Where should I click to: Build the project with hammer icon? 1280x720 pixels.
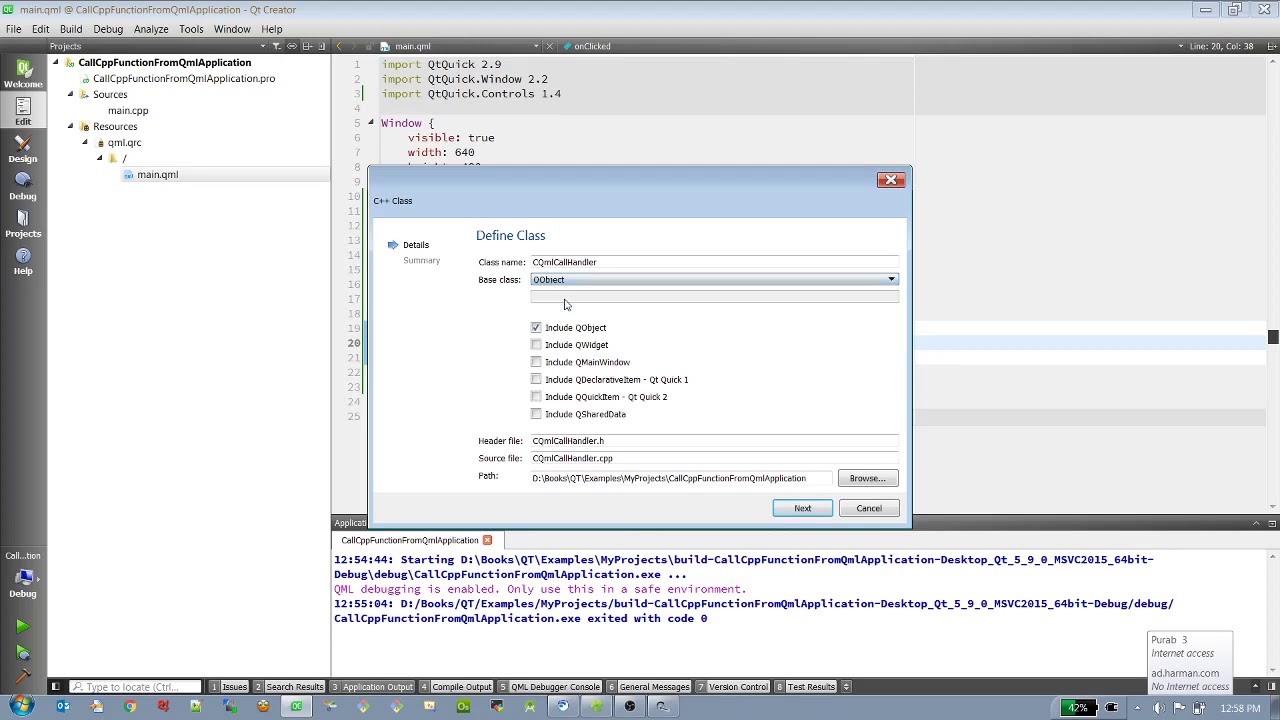[x=22, y=677]
